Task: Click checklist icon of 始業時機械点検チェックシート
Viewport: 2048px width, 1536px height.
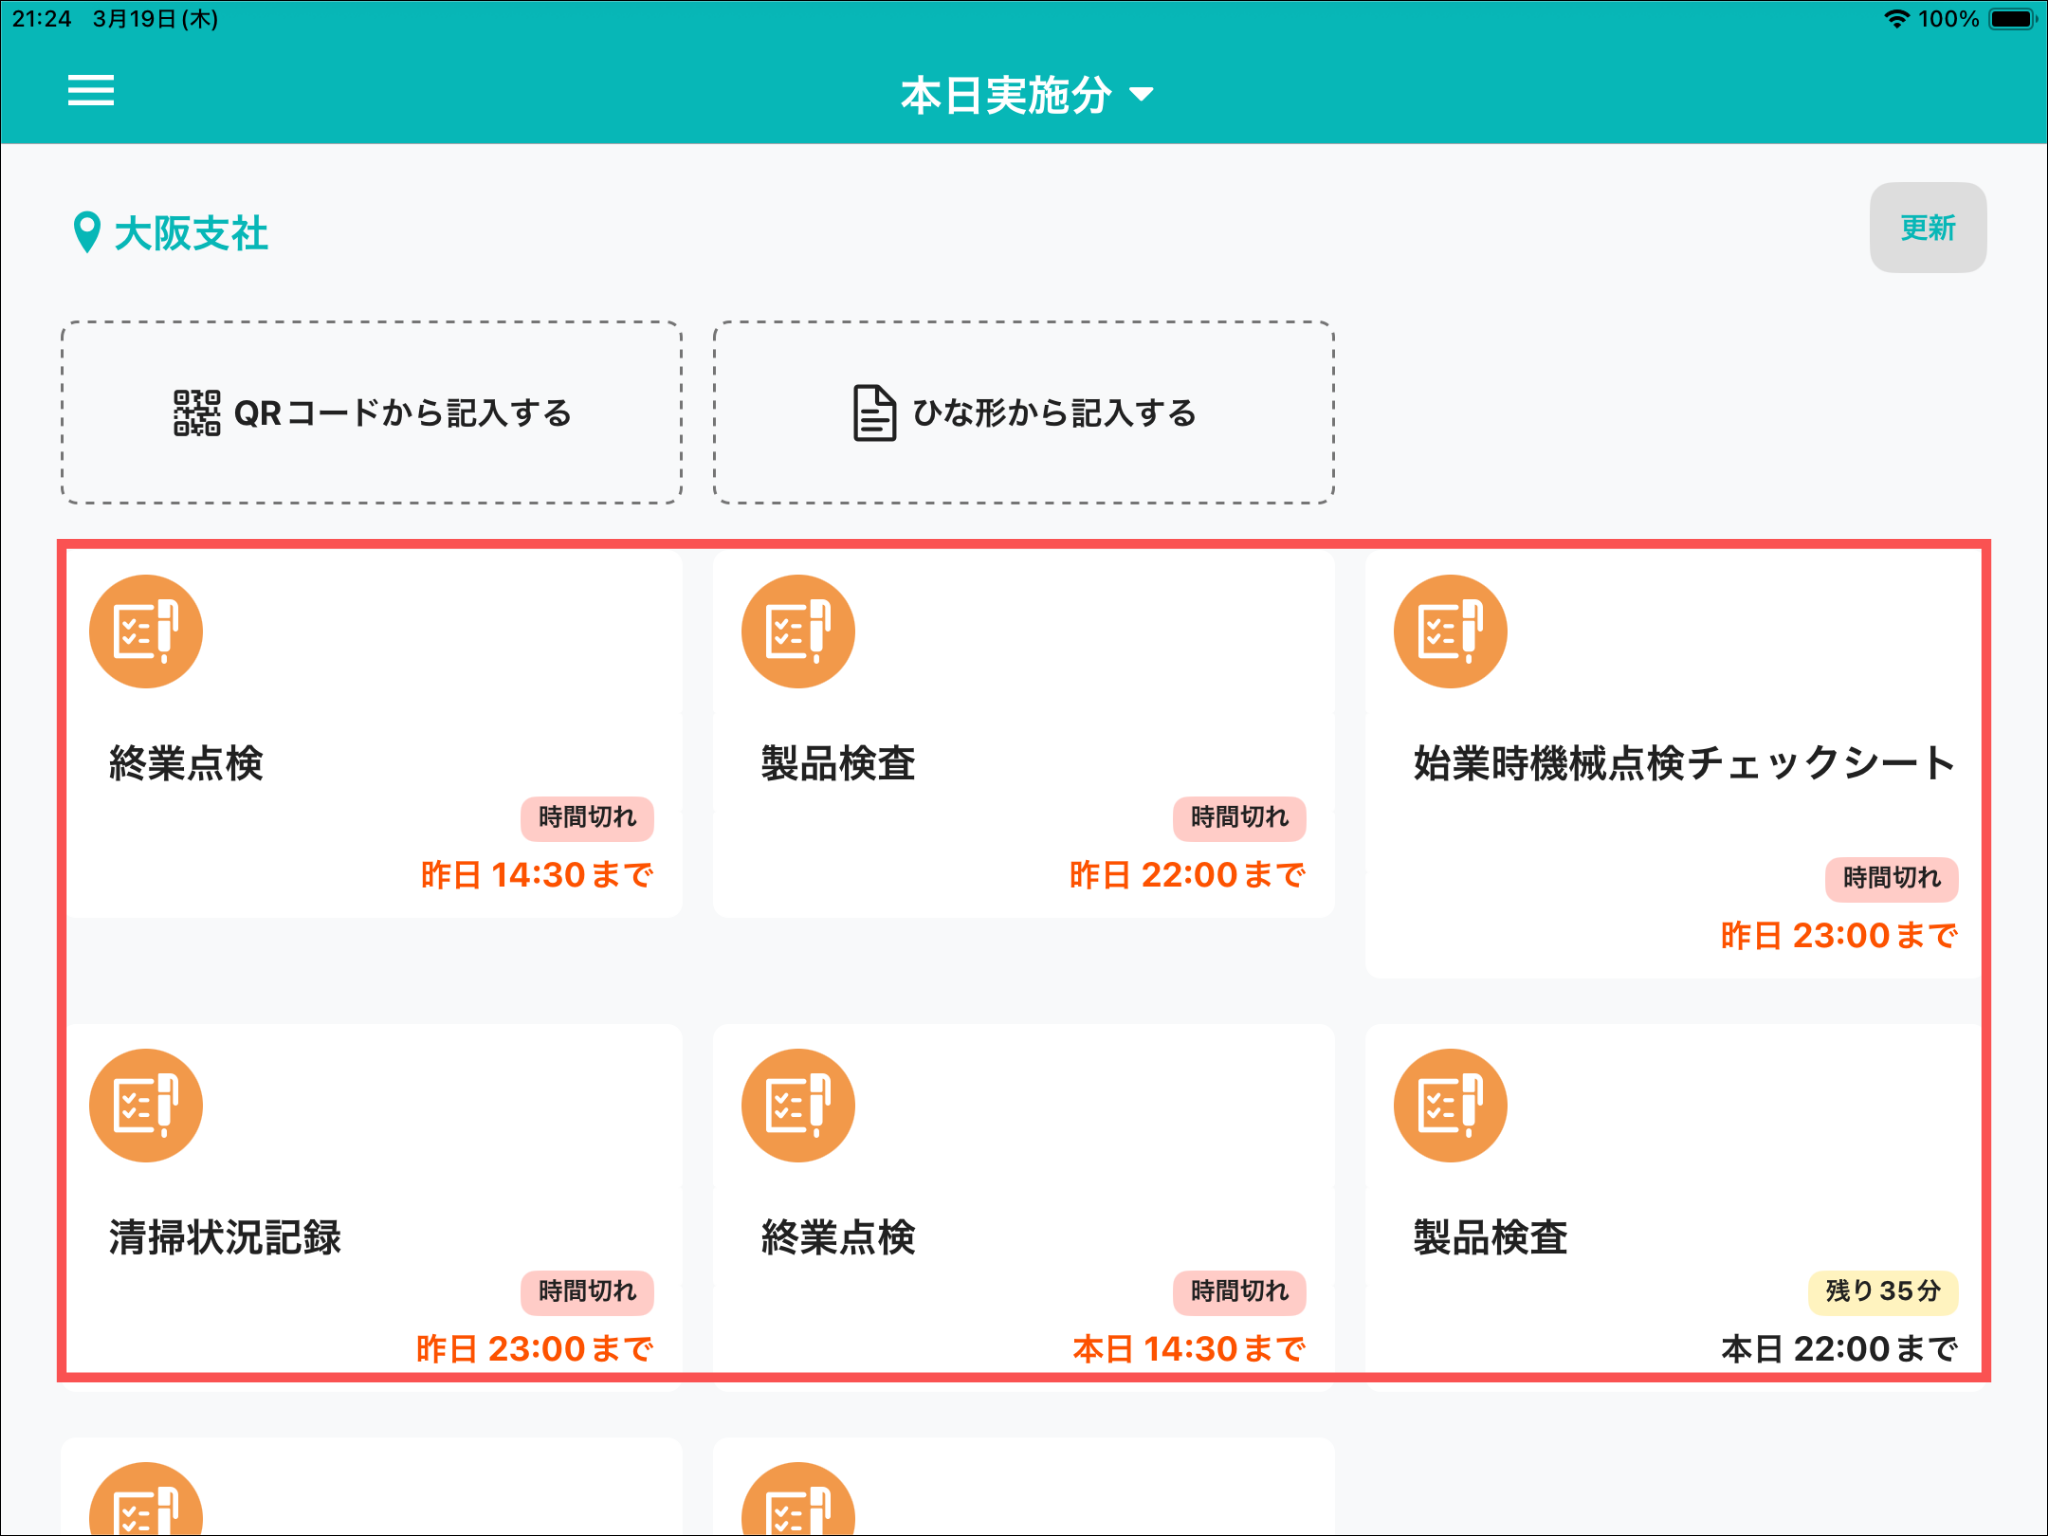Action: (1450, 631)
